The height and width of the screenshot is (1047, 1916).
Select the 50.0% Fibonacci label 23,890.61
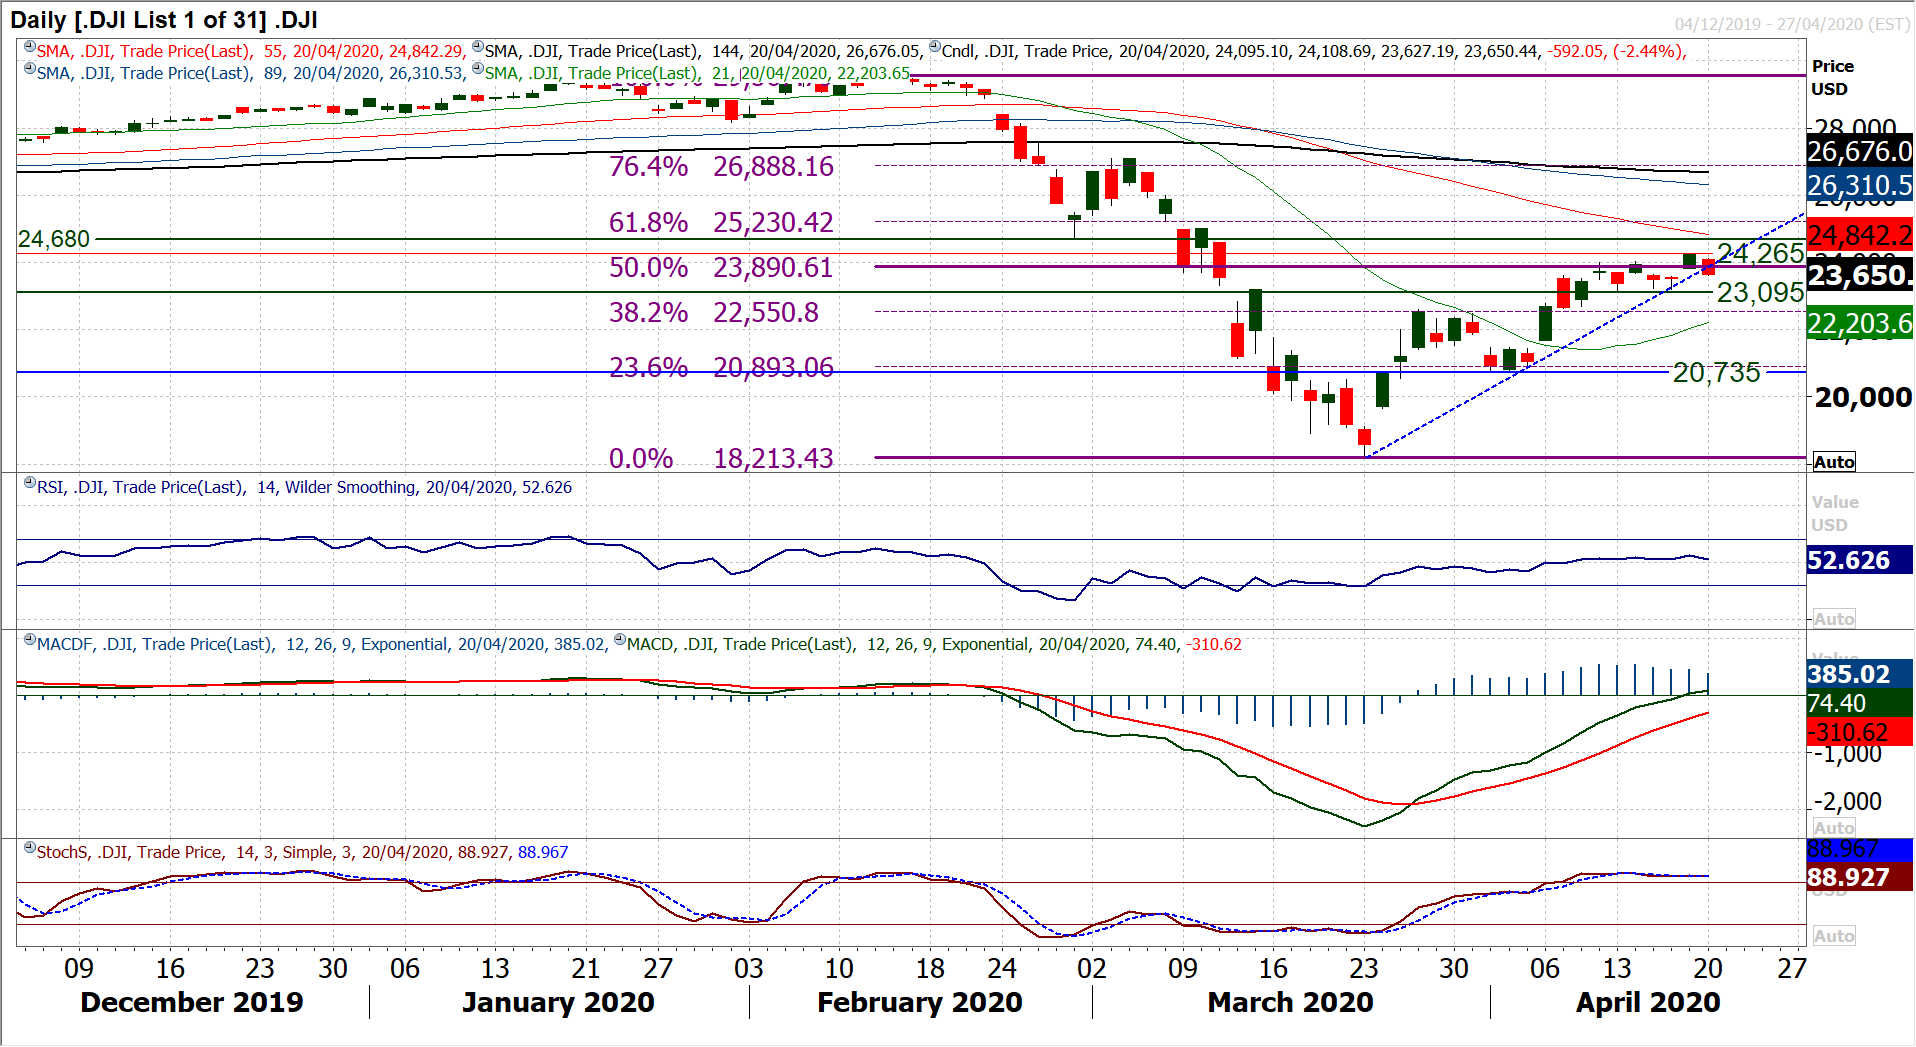(x=721, y=268)
